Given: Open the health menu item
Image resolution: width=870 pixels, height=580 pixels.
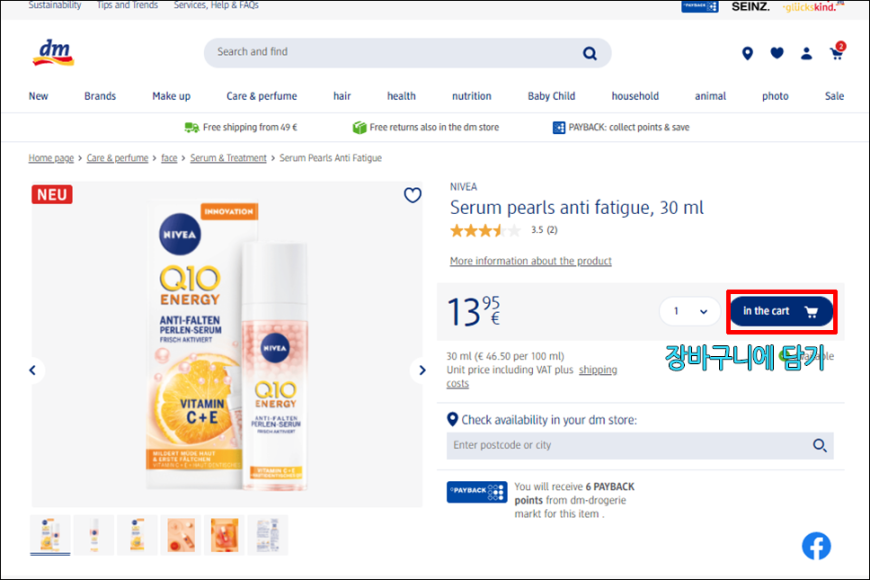Looking at the screenshot, I should click(401, 96).
